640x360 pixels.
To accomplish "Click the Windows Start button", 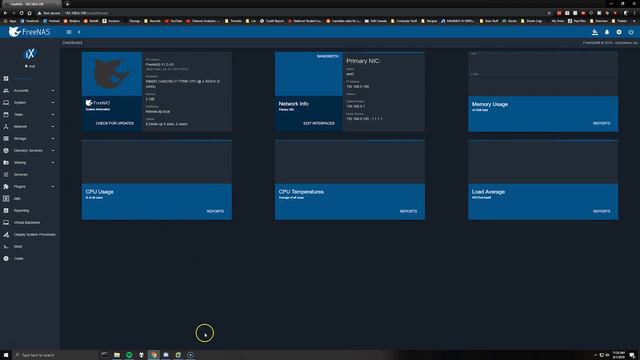I will [x=6, y=355].
